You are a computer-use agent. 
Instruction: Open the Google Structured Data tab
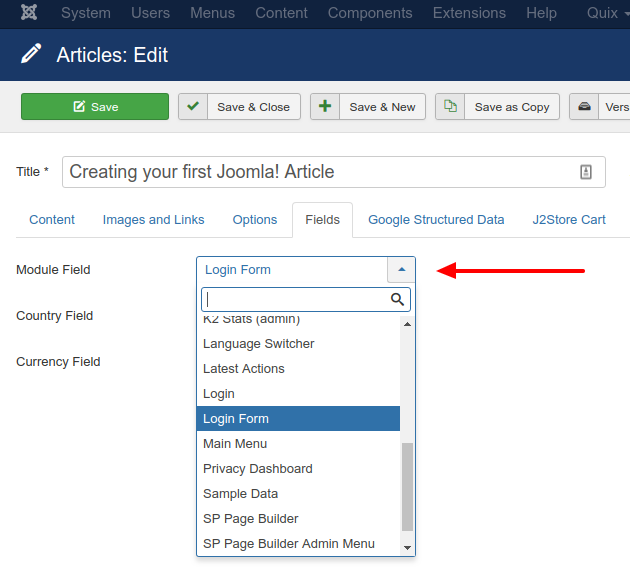pyautogui.click(x=436, y=220)
